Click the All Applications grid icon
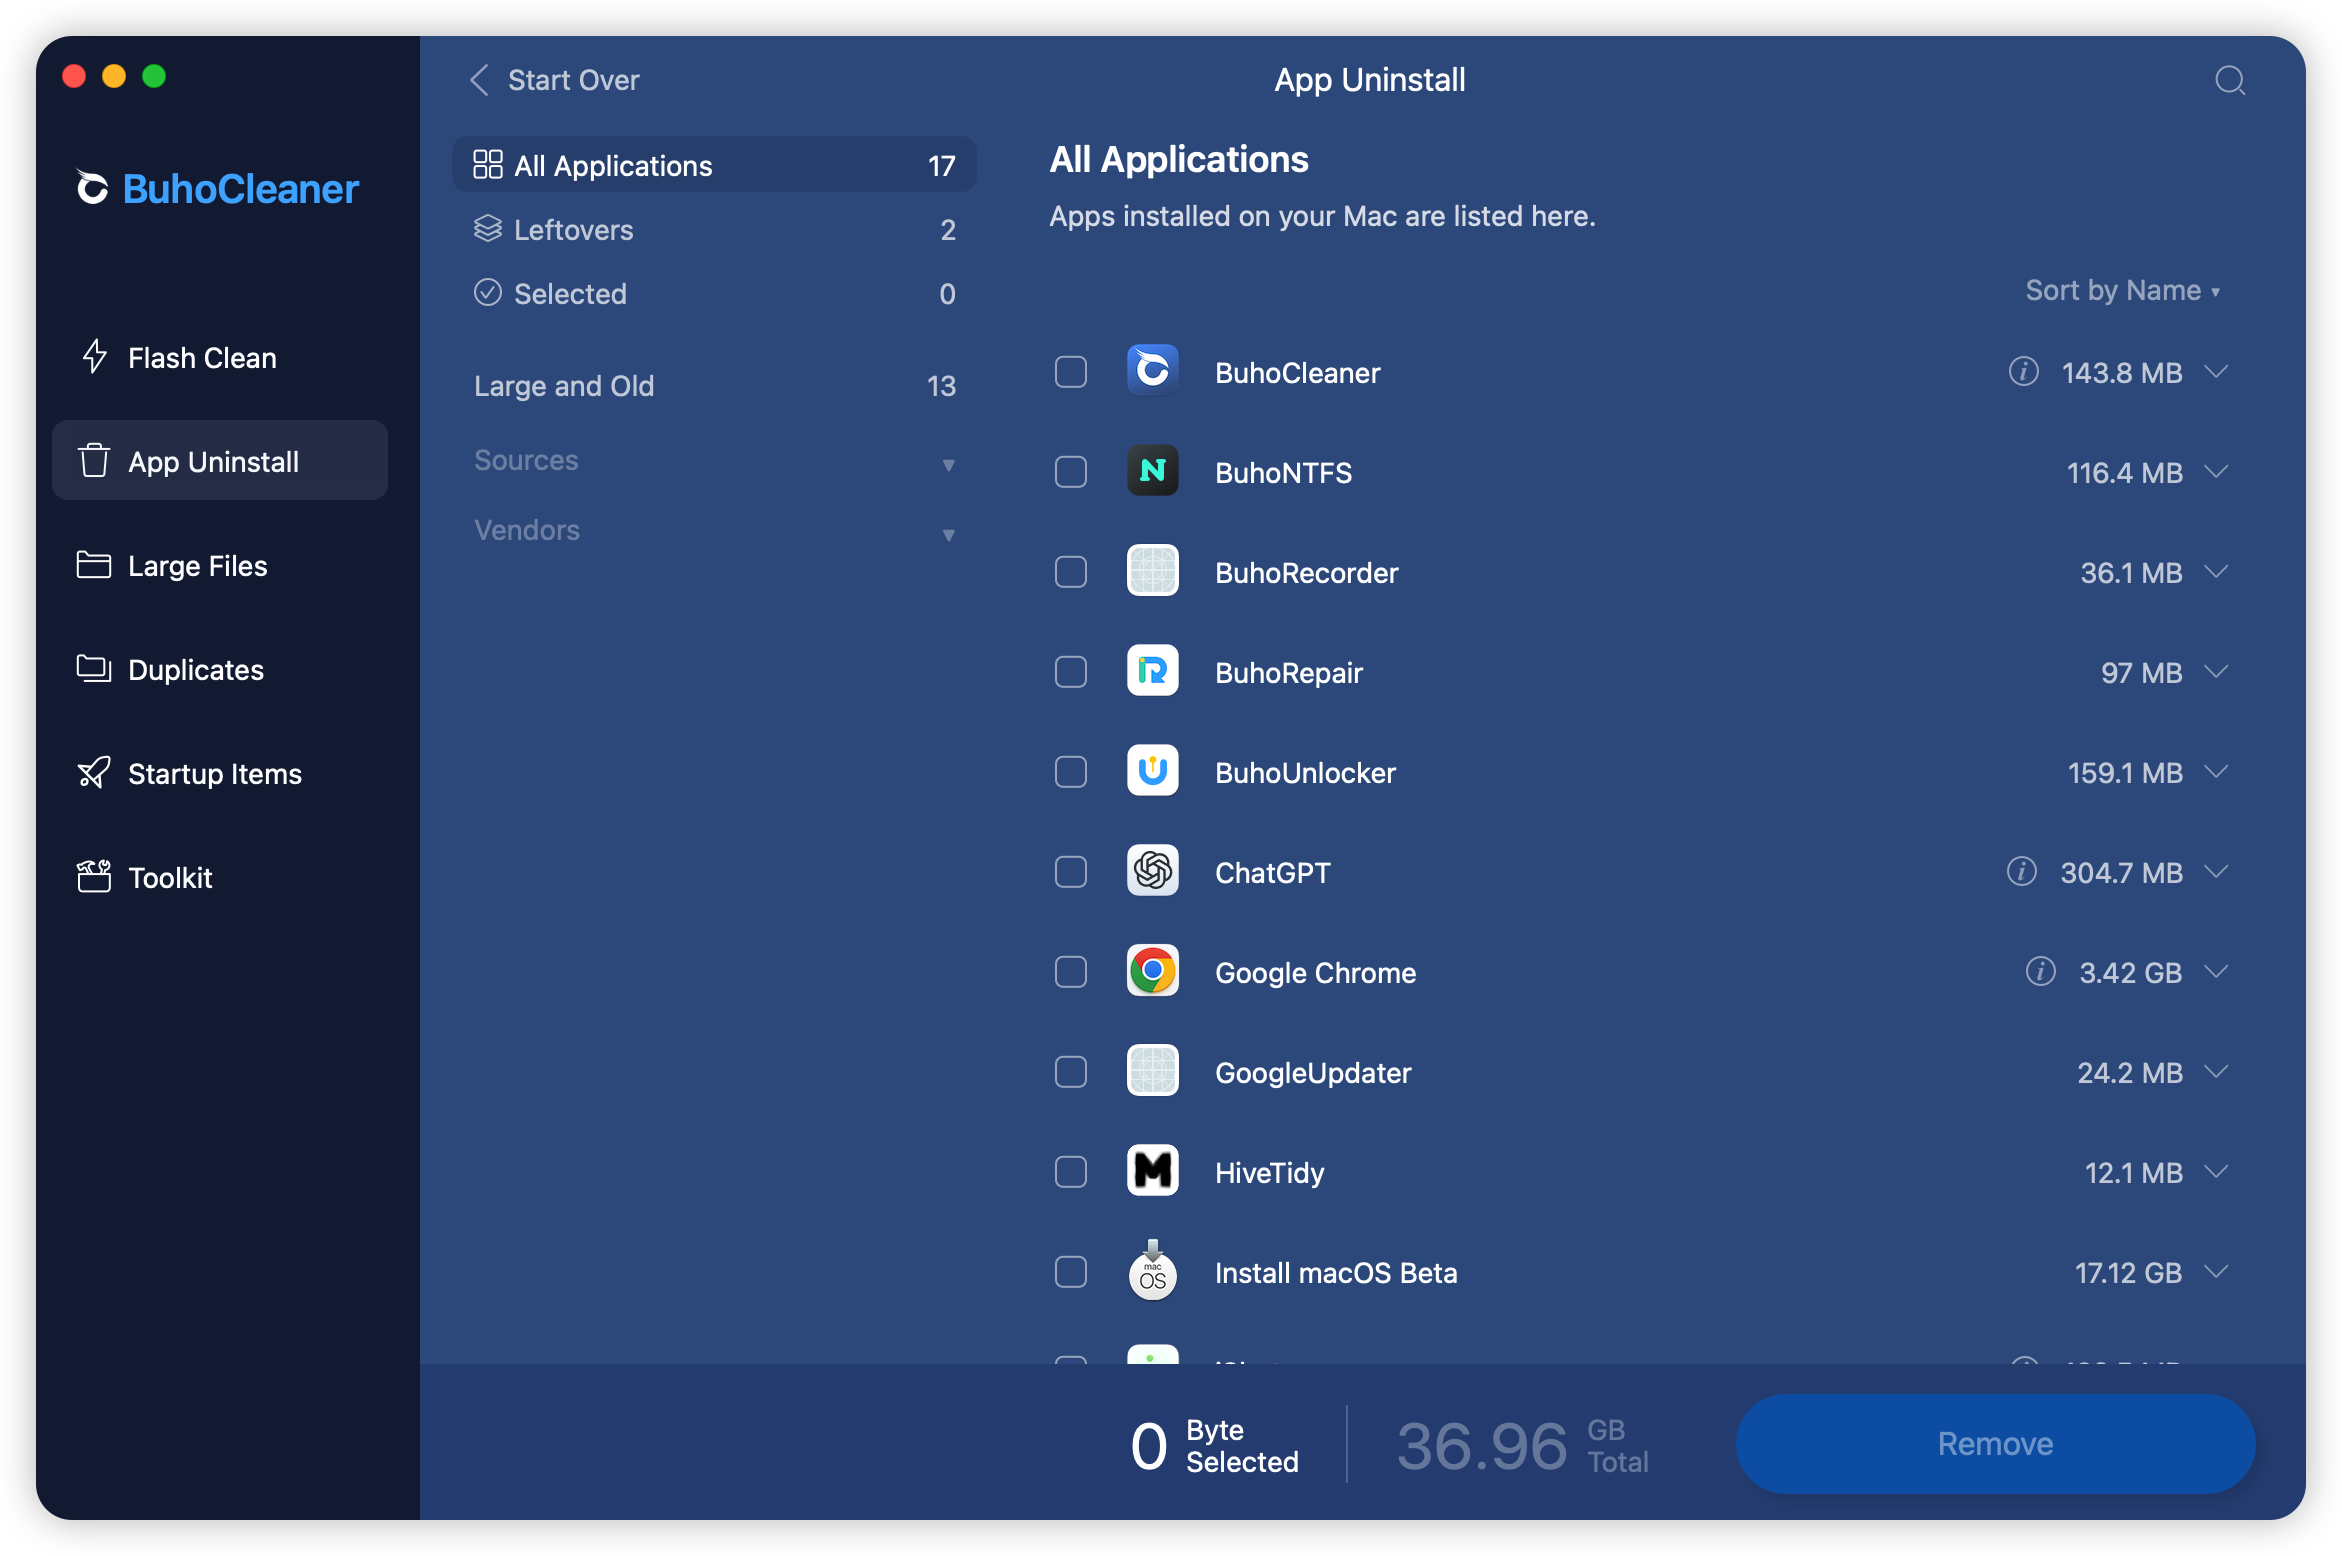The height and width of the screenshot is (1556, 2342). click(488, 164)
